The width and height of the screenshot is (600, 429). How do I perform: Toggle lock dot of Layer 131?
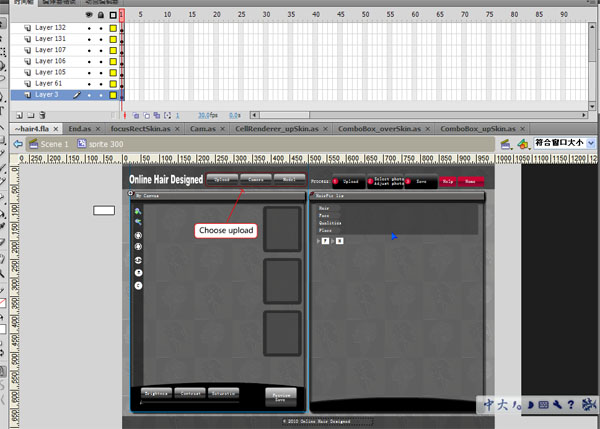point(101,39)
